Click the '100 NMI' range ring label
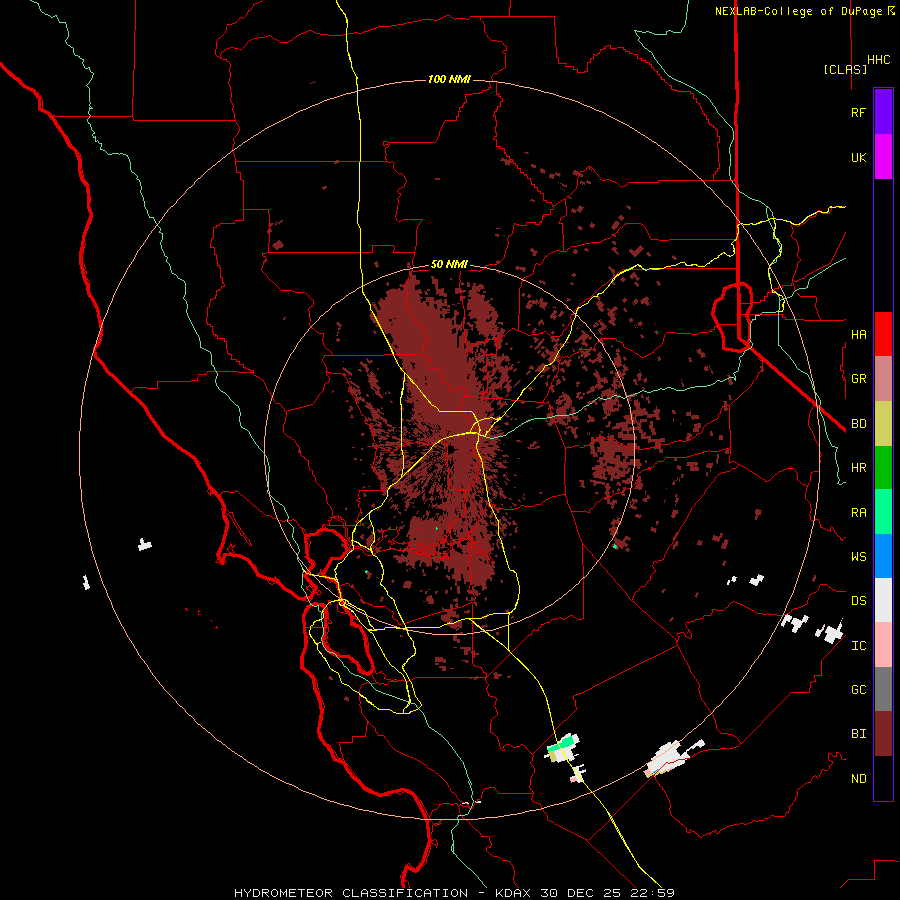900x900 pixels. (x=449, y=79)
